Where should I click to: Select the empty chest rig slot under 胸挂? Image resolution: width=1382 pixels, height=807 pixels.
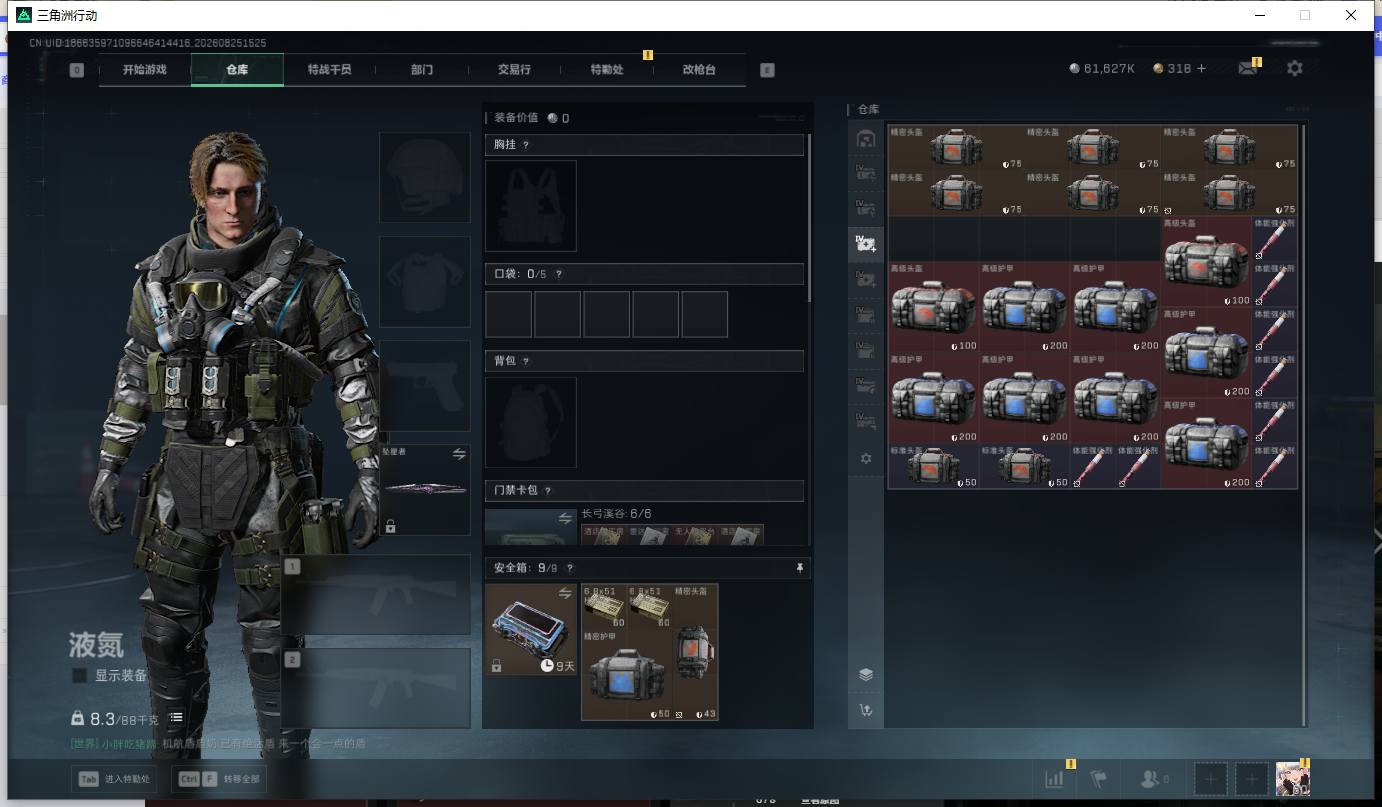(531, 206)
